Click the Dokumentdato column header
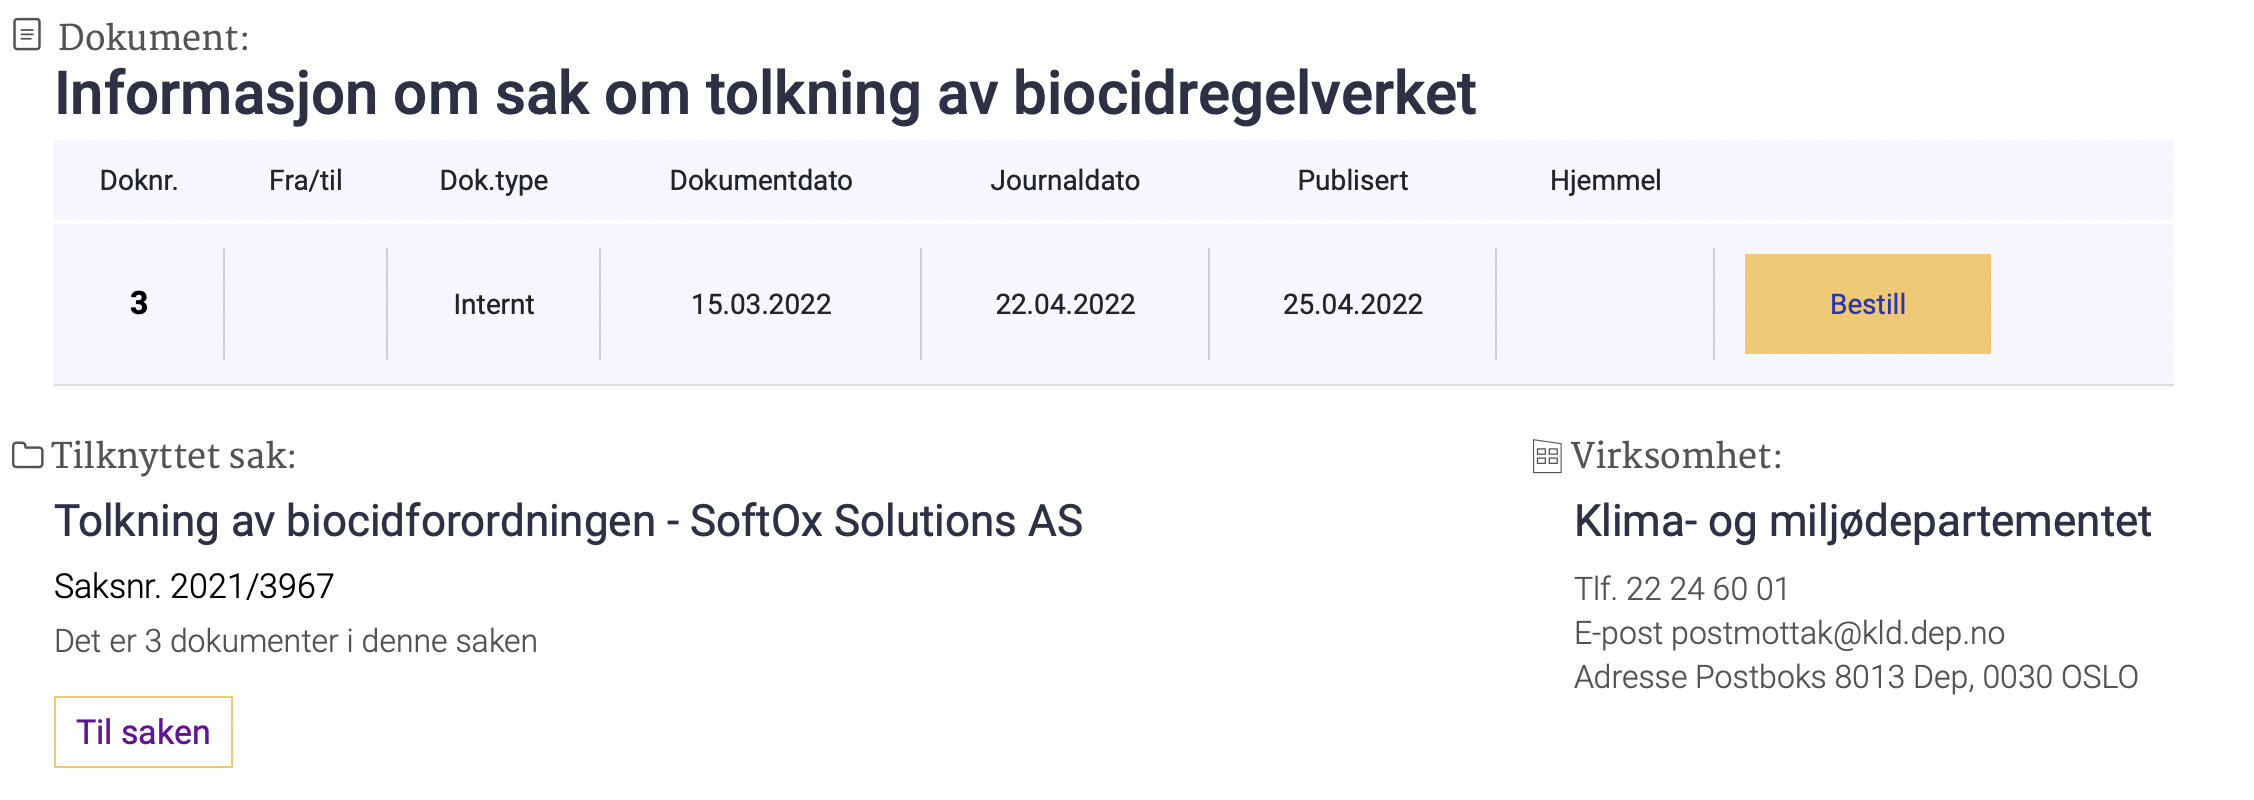Viewport: 2254px width, 800px height. [x=761, y=180]
